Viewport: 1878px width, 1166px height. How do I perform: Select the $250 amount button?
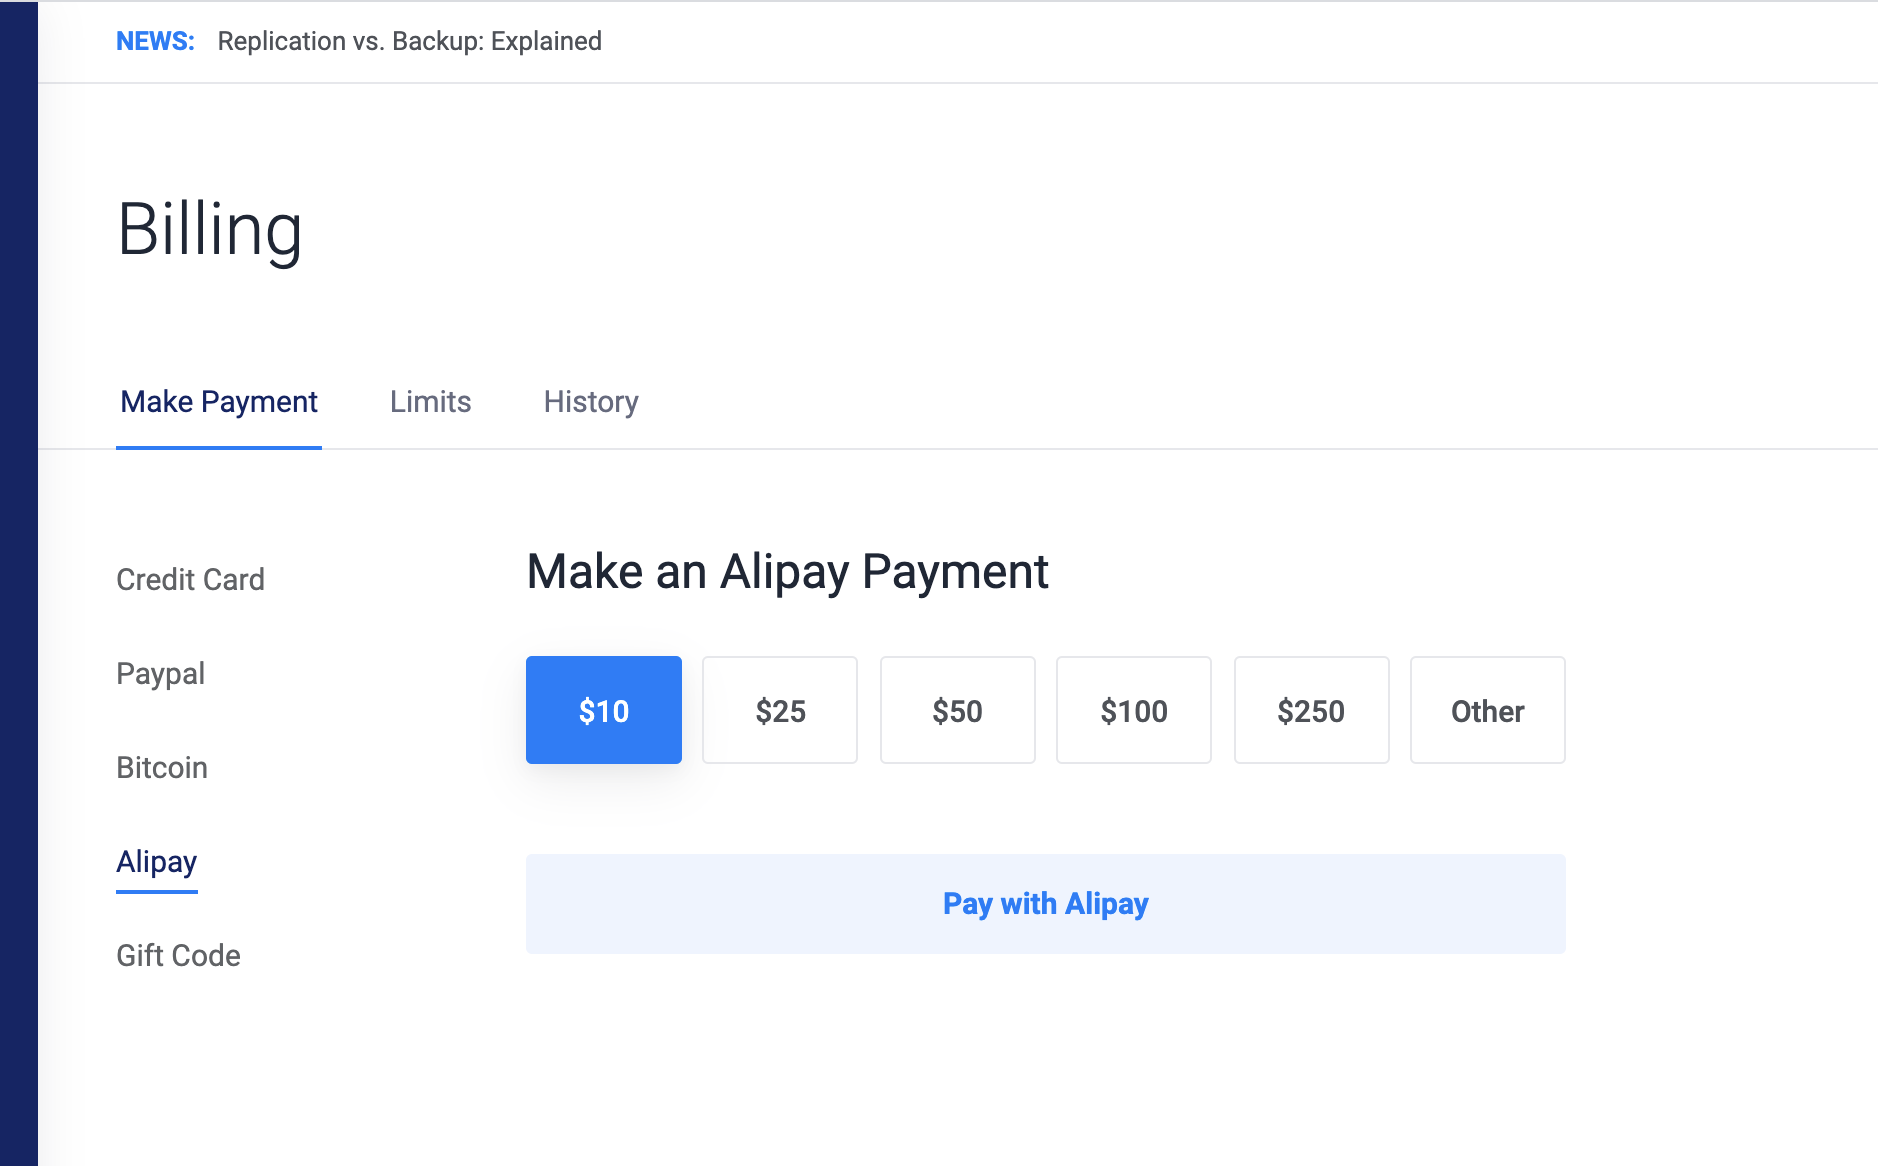click(x=1311, y=710)
